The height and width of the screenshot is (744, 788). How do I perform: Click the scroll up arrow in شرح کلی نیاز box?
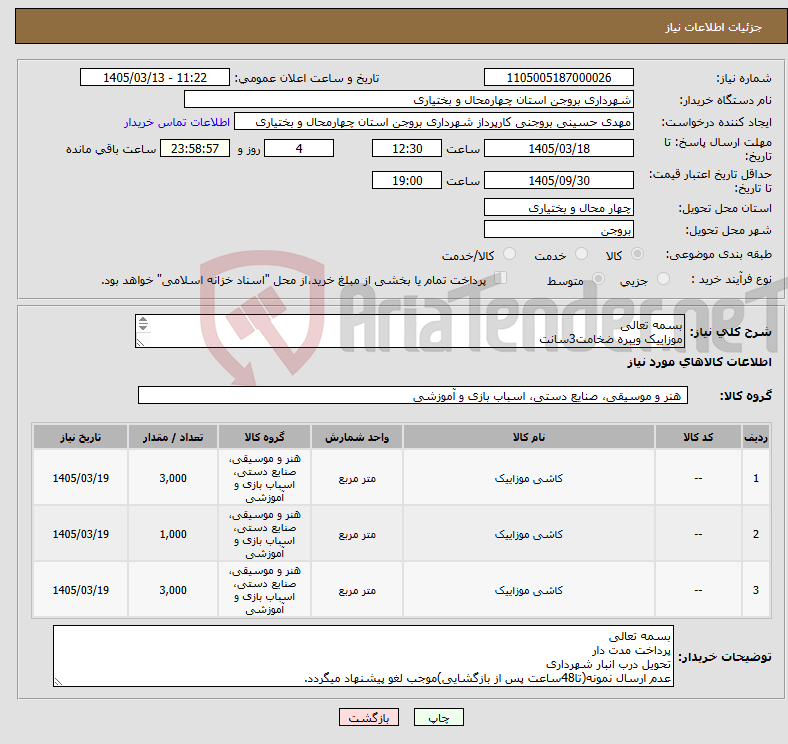(x=143, y=320)
